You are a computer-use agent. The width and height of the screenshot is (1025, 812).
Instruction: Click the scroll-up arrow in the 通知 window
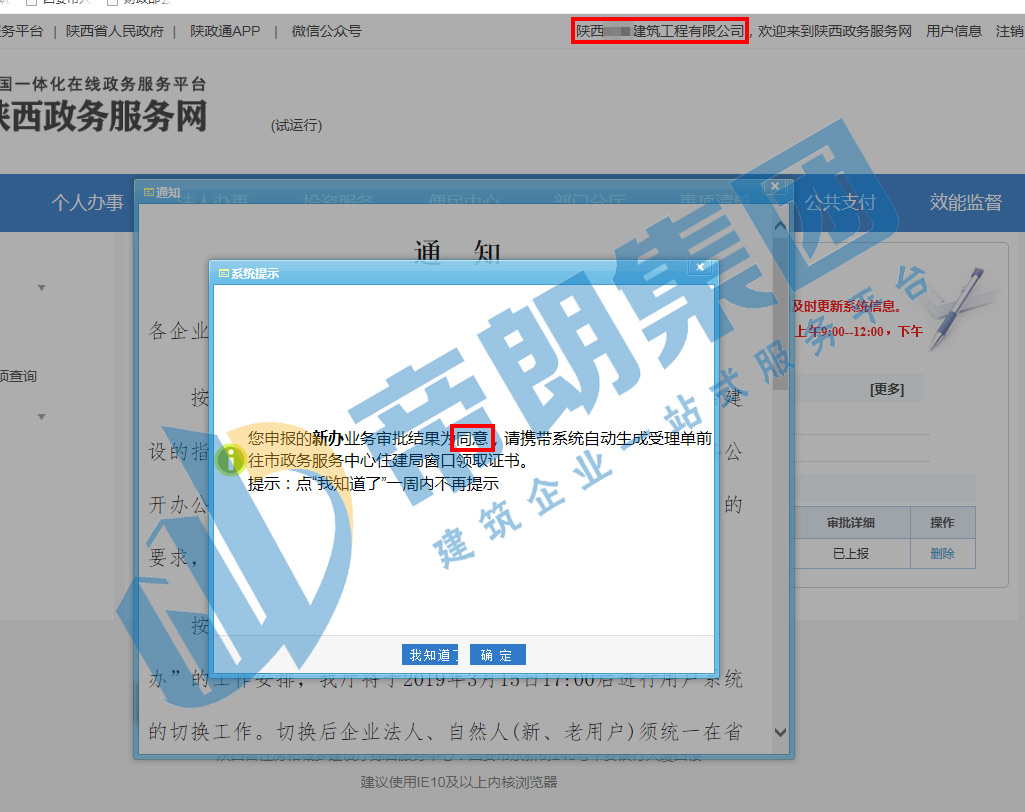click(x=780, y=226)
